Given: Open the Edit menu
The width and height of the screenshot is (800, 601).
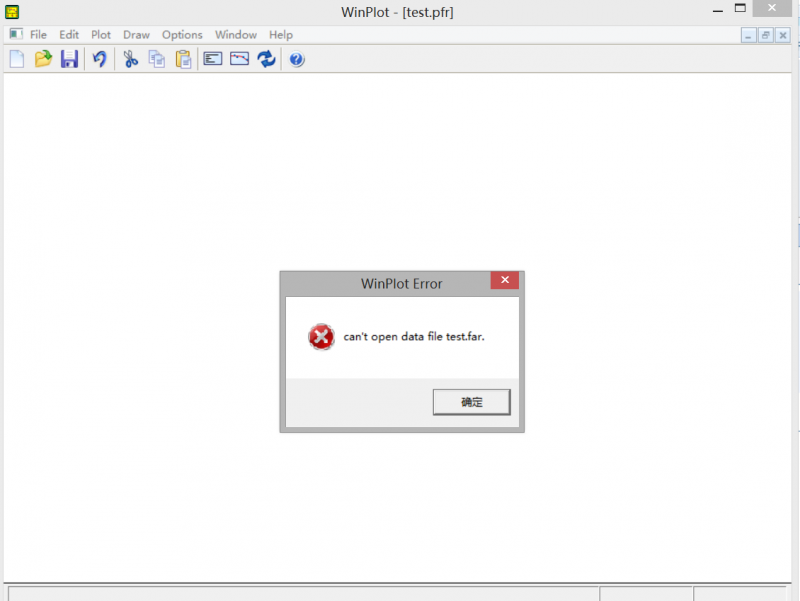Looking at the screenshot, I should 69,35.
